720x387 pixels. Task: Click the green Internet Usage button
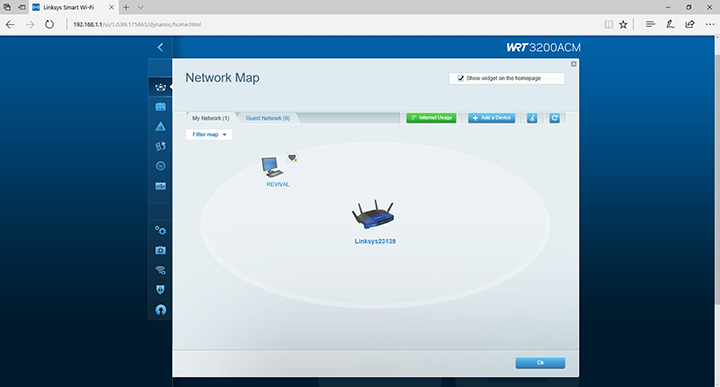pyautogui.click(x=431, y=118)
